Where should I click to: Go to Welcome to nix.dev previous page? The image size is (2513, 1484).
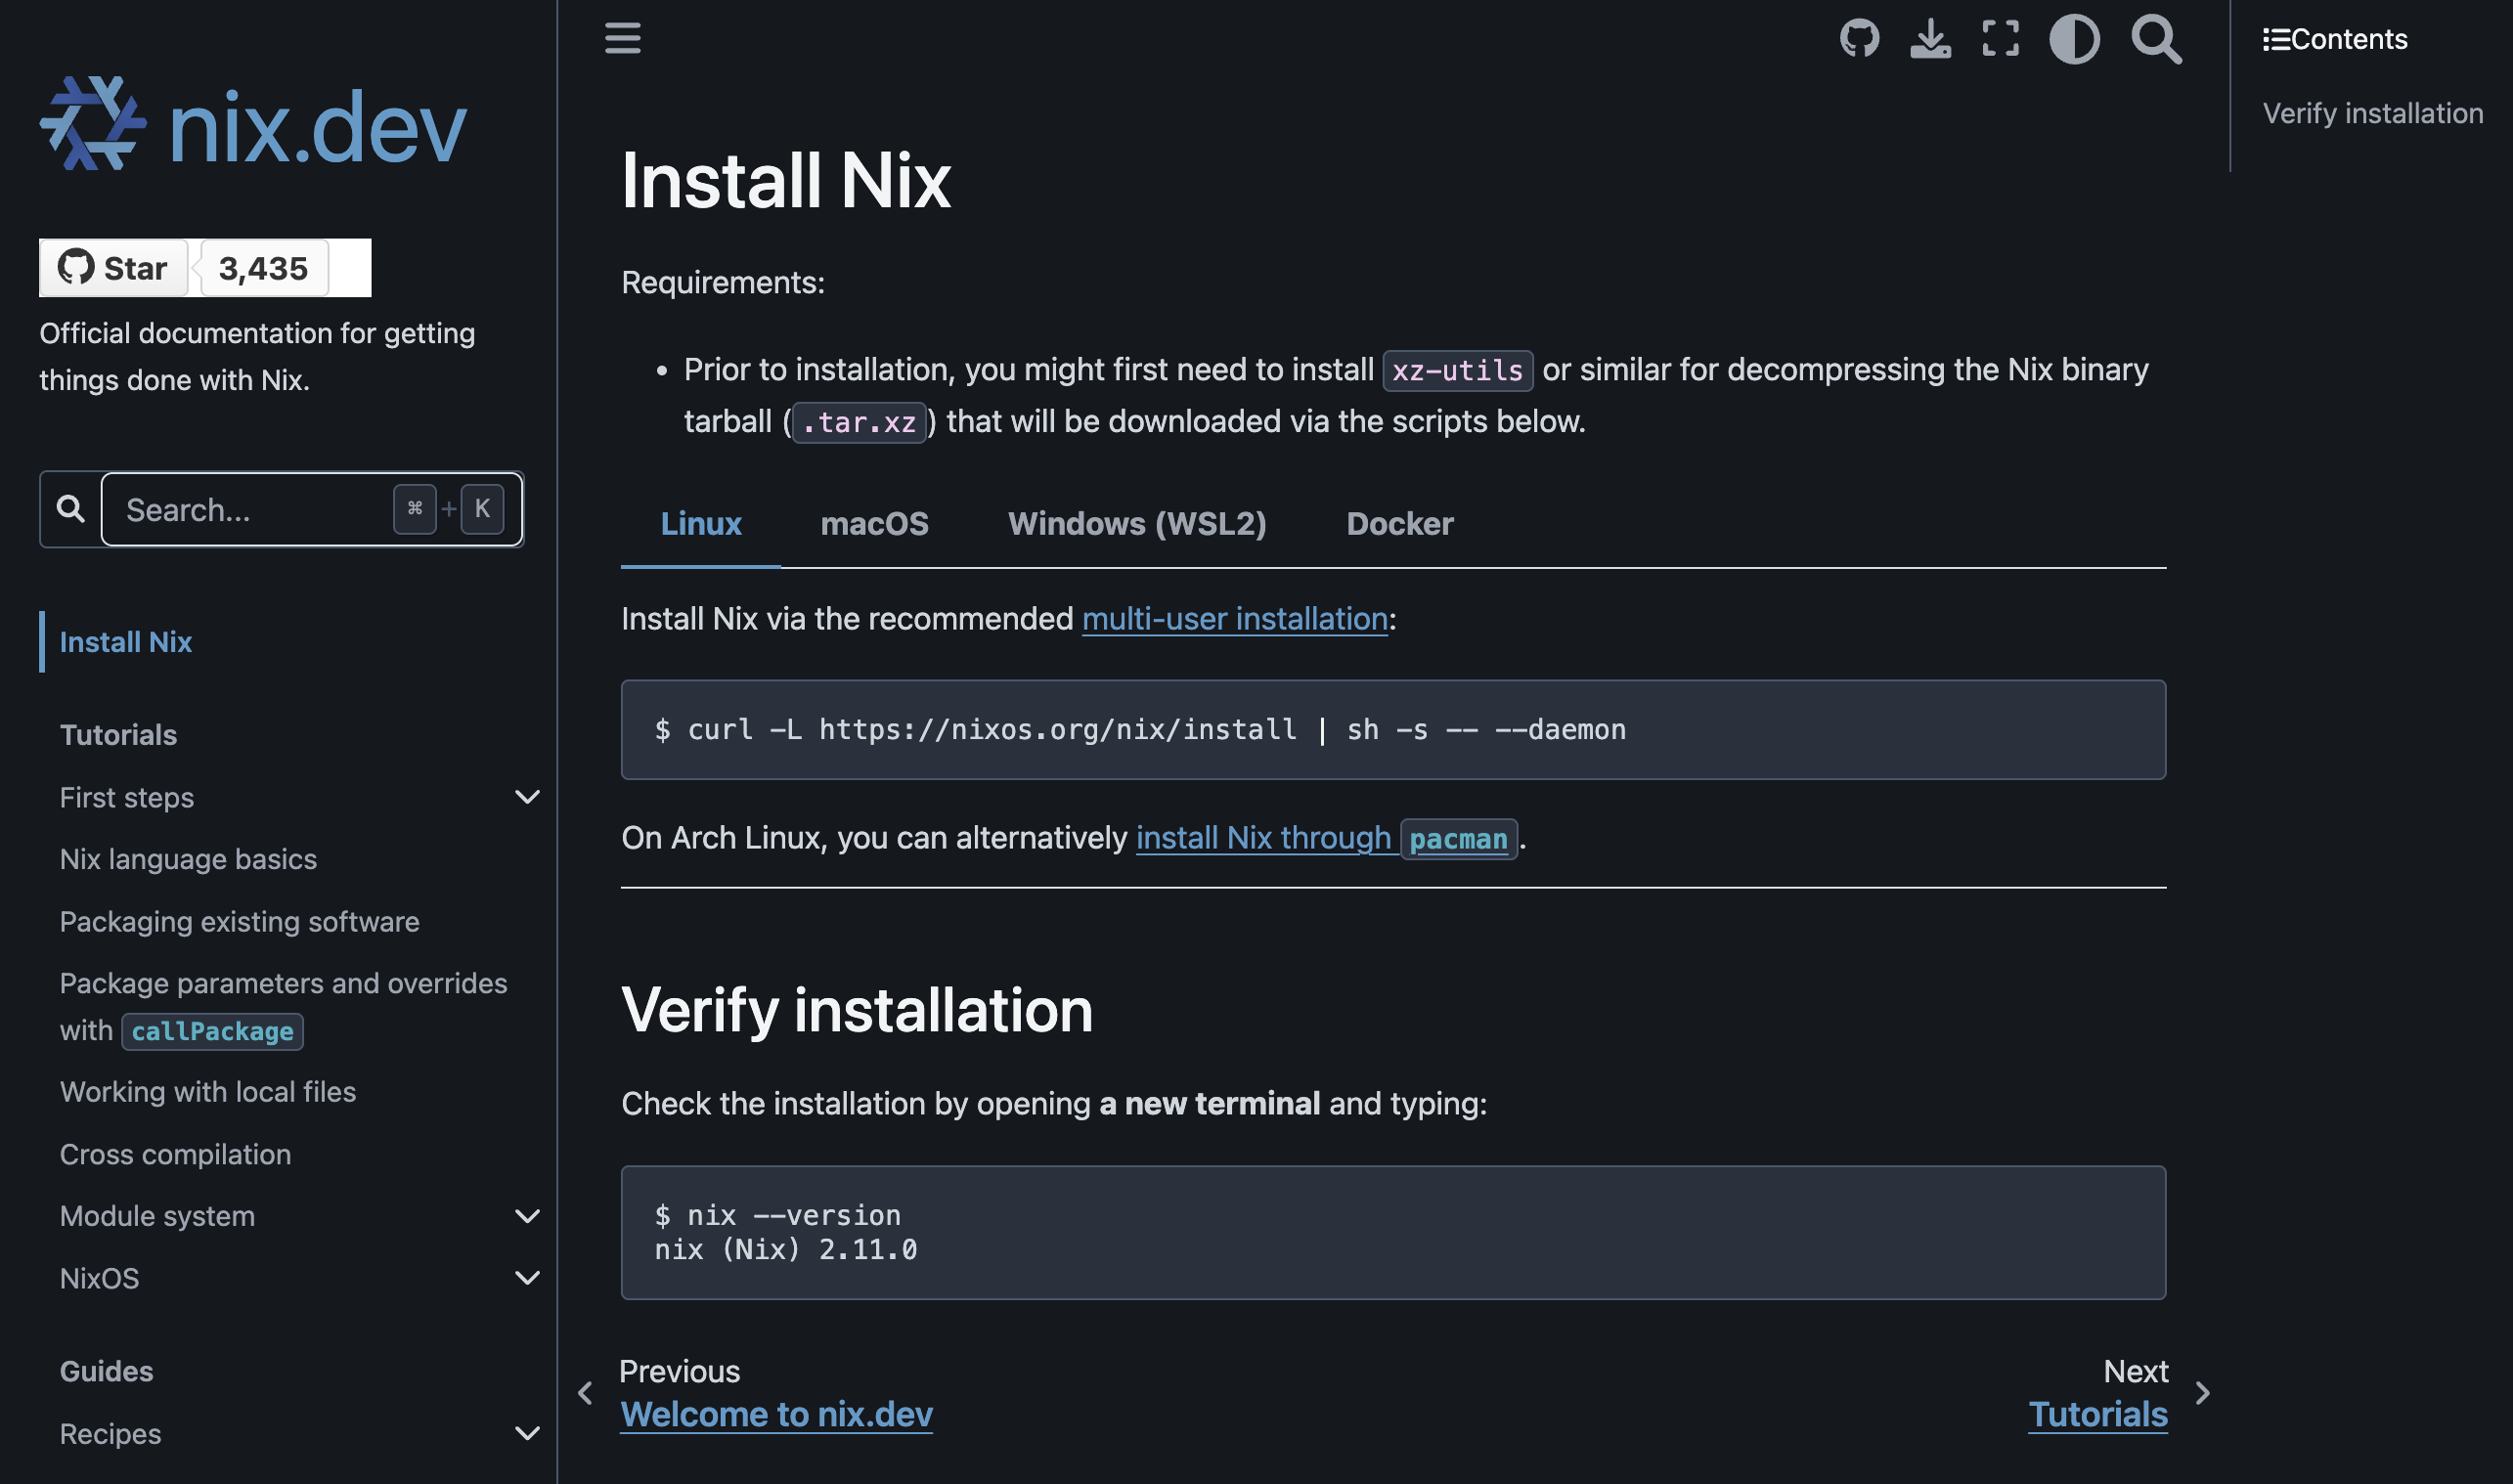(x=777, y=1414)
